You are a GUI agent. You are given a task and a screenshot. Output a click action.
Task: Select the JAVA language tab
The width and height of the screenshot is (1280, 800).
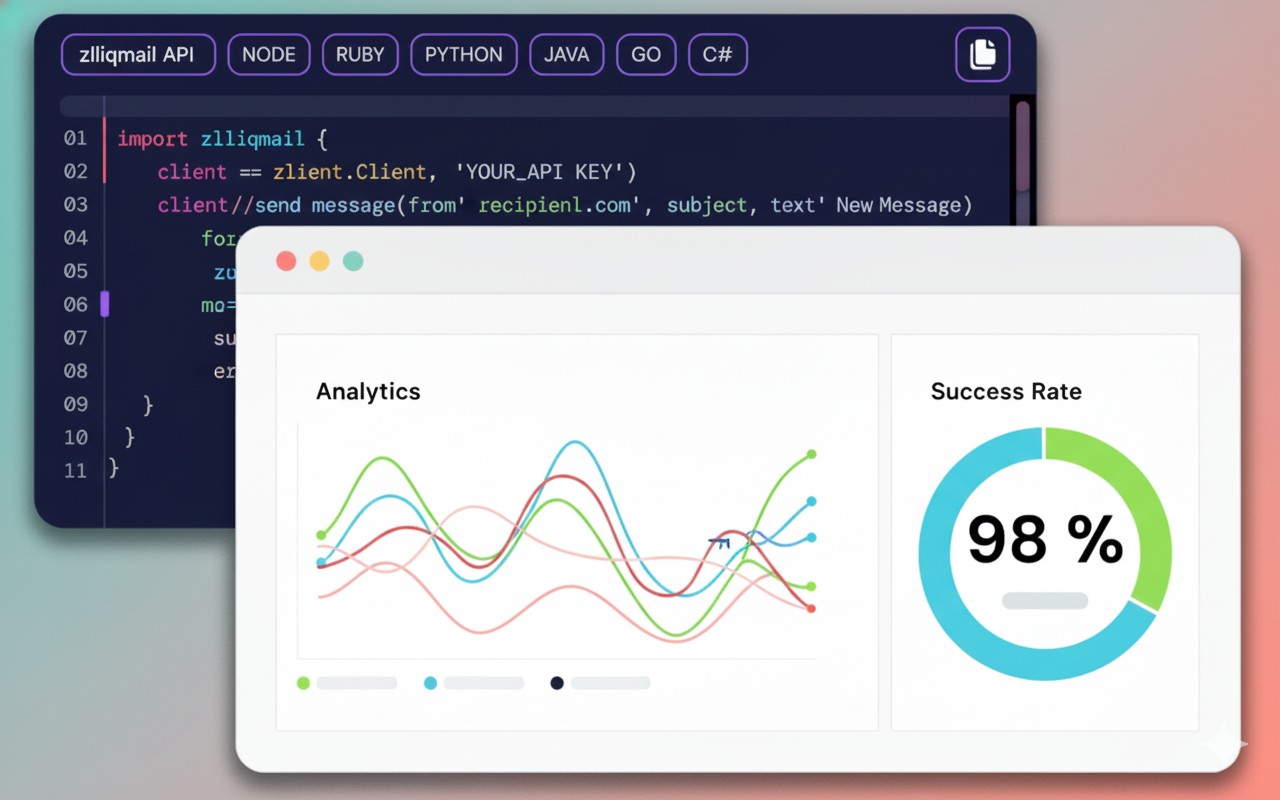point(567,54)
